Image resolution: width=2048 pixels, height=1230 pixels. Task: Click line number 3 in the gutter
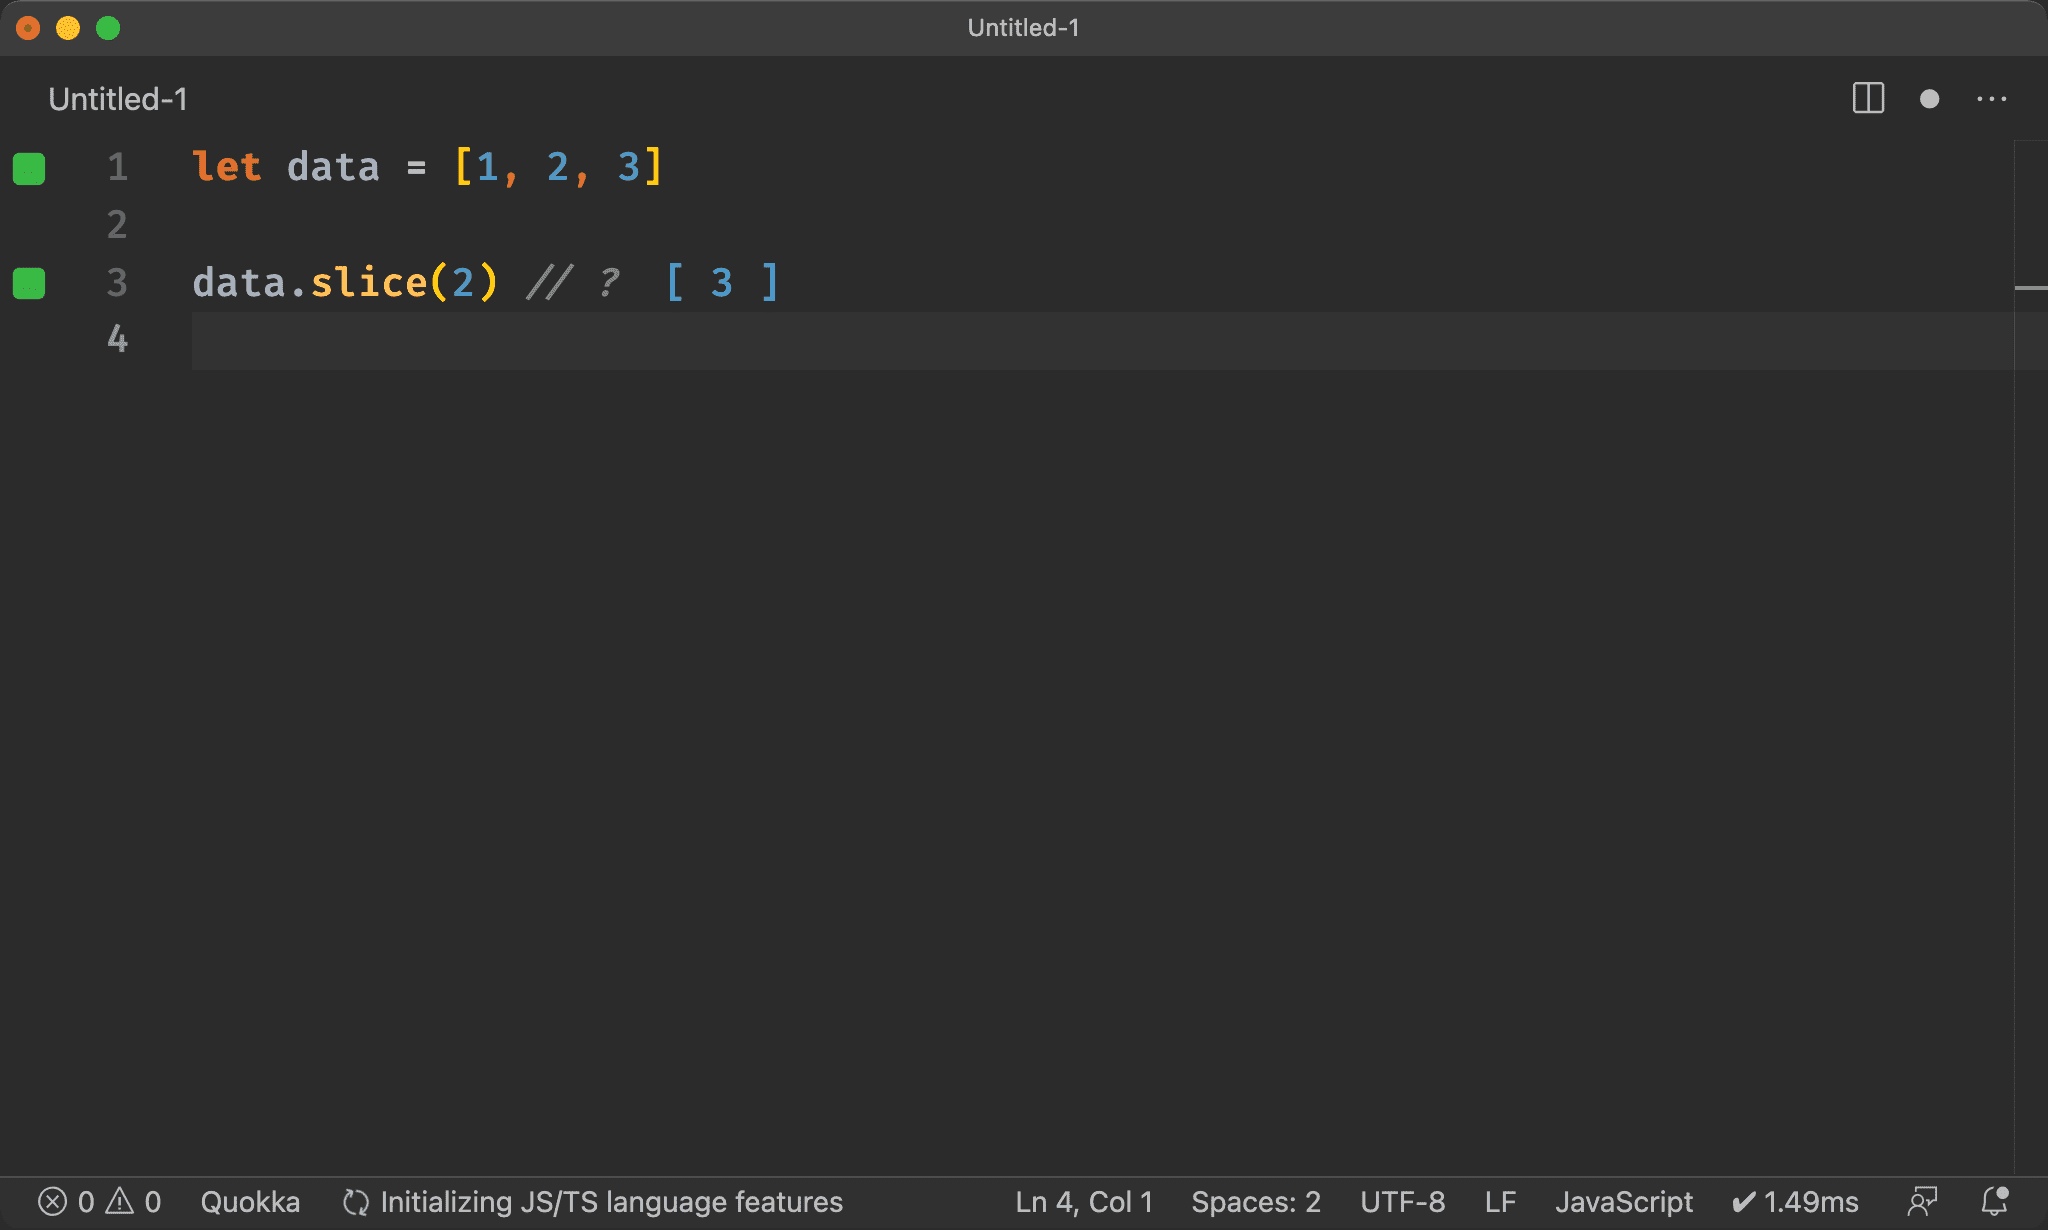pos(117,282)
